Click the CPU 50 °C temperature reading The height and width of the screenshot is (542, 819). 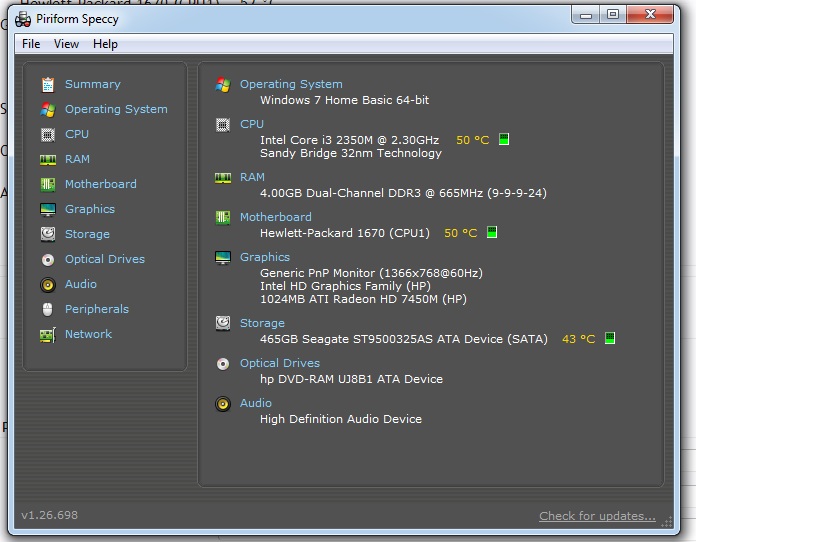coord(473,140)
